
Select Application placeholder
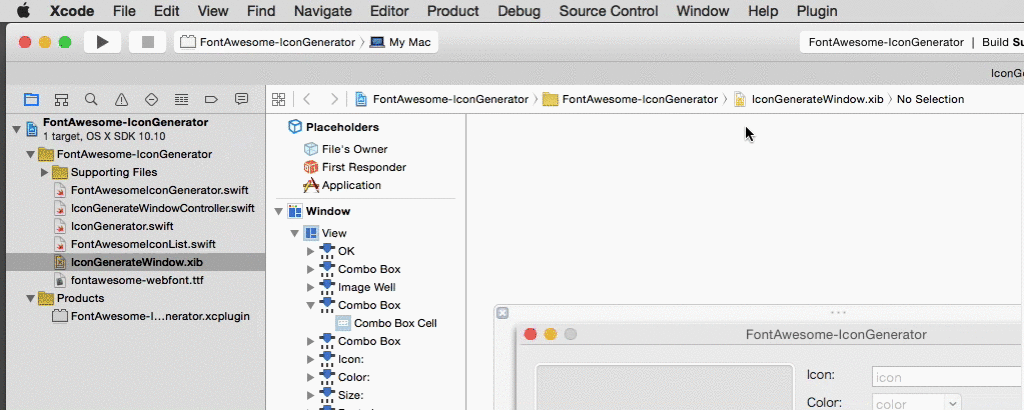pos(343,185)
